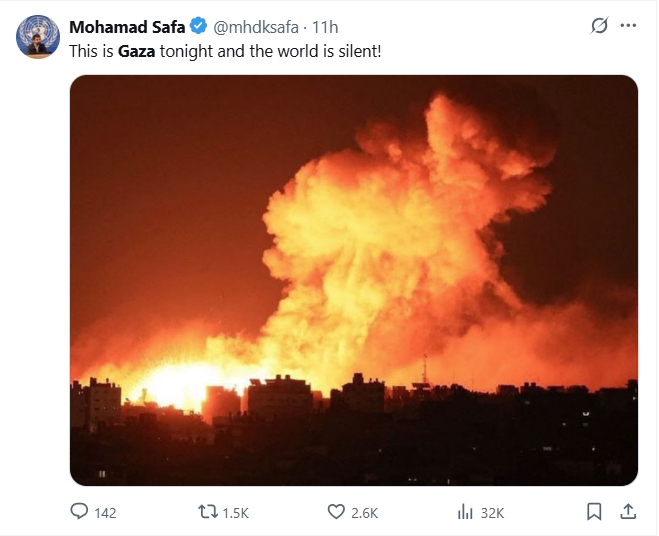Click the Grok icon on the post
The height and width of the screenshot is (536, 659).
coord(599,25)
